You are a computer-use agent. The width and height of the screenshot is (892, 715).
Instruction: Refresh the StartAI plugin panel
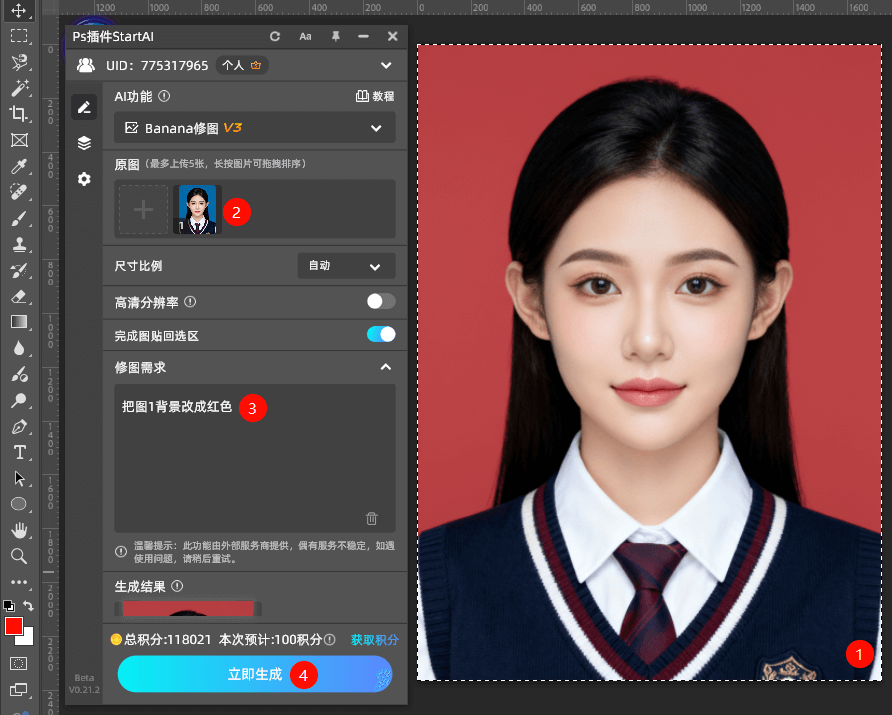[x=274, y=36]
